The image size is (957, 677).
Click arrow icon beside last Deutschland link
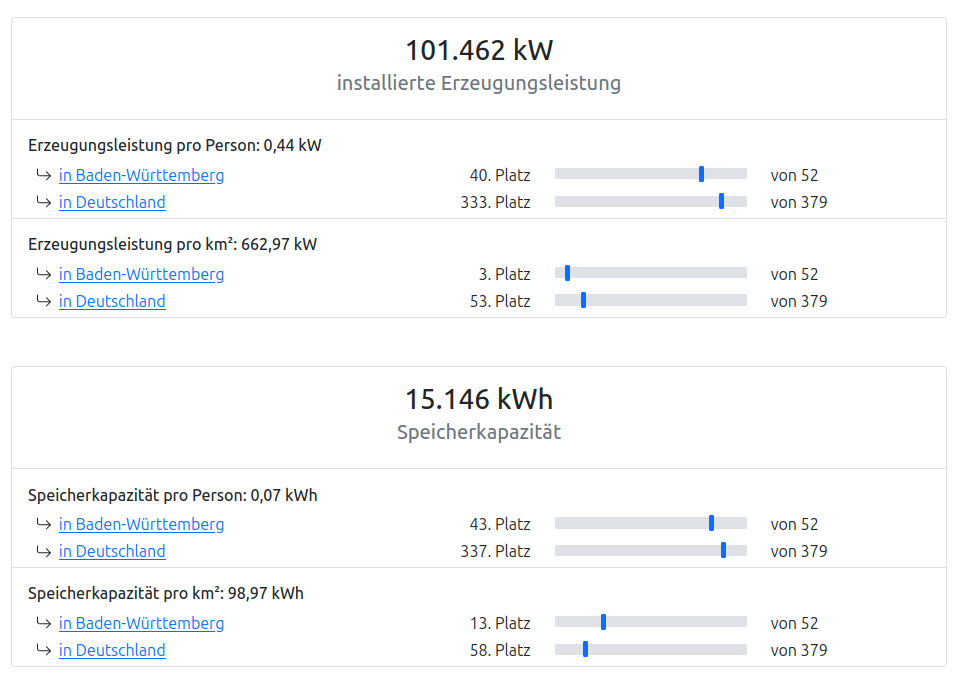[43, 650]
